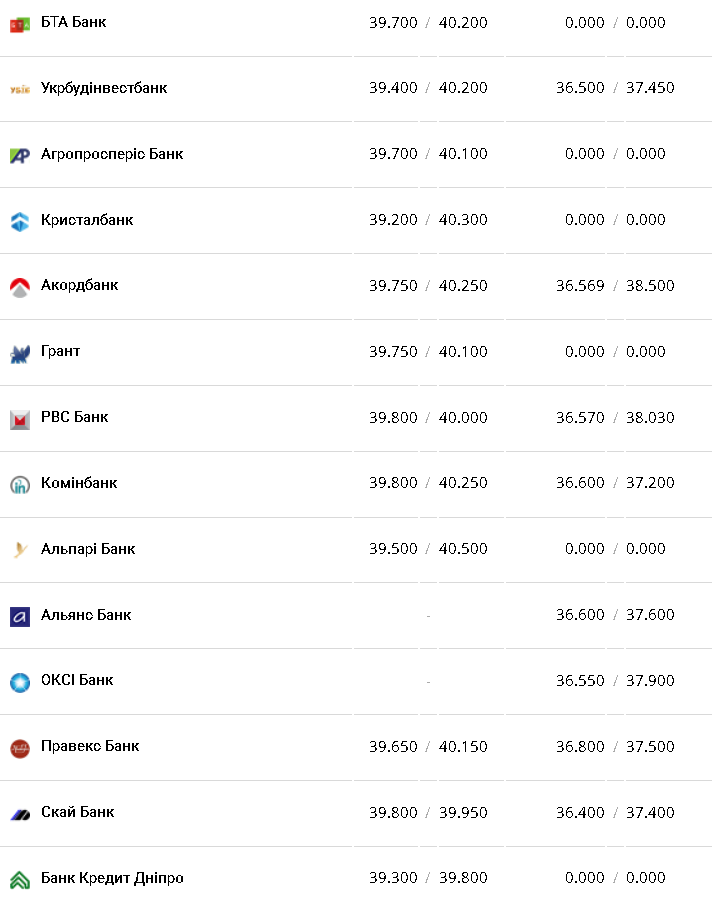Click the Грант bank logo icon
The height and width of the screenshot is (908, 712).
pyautogui.click(x=20, y=353)
